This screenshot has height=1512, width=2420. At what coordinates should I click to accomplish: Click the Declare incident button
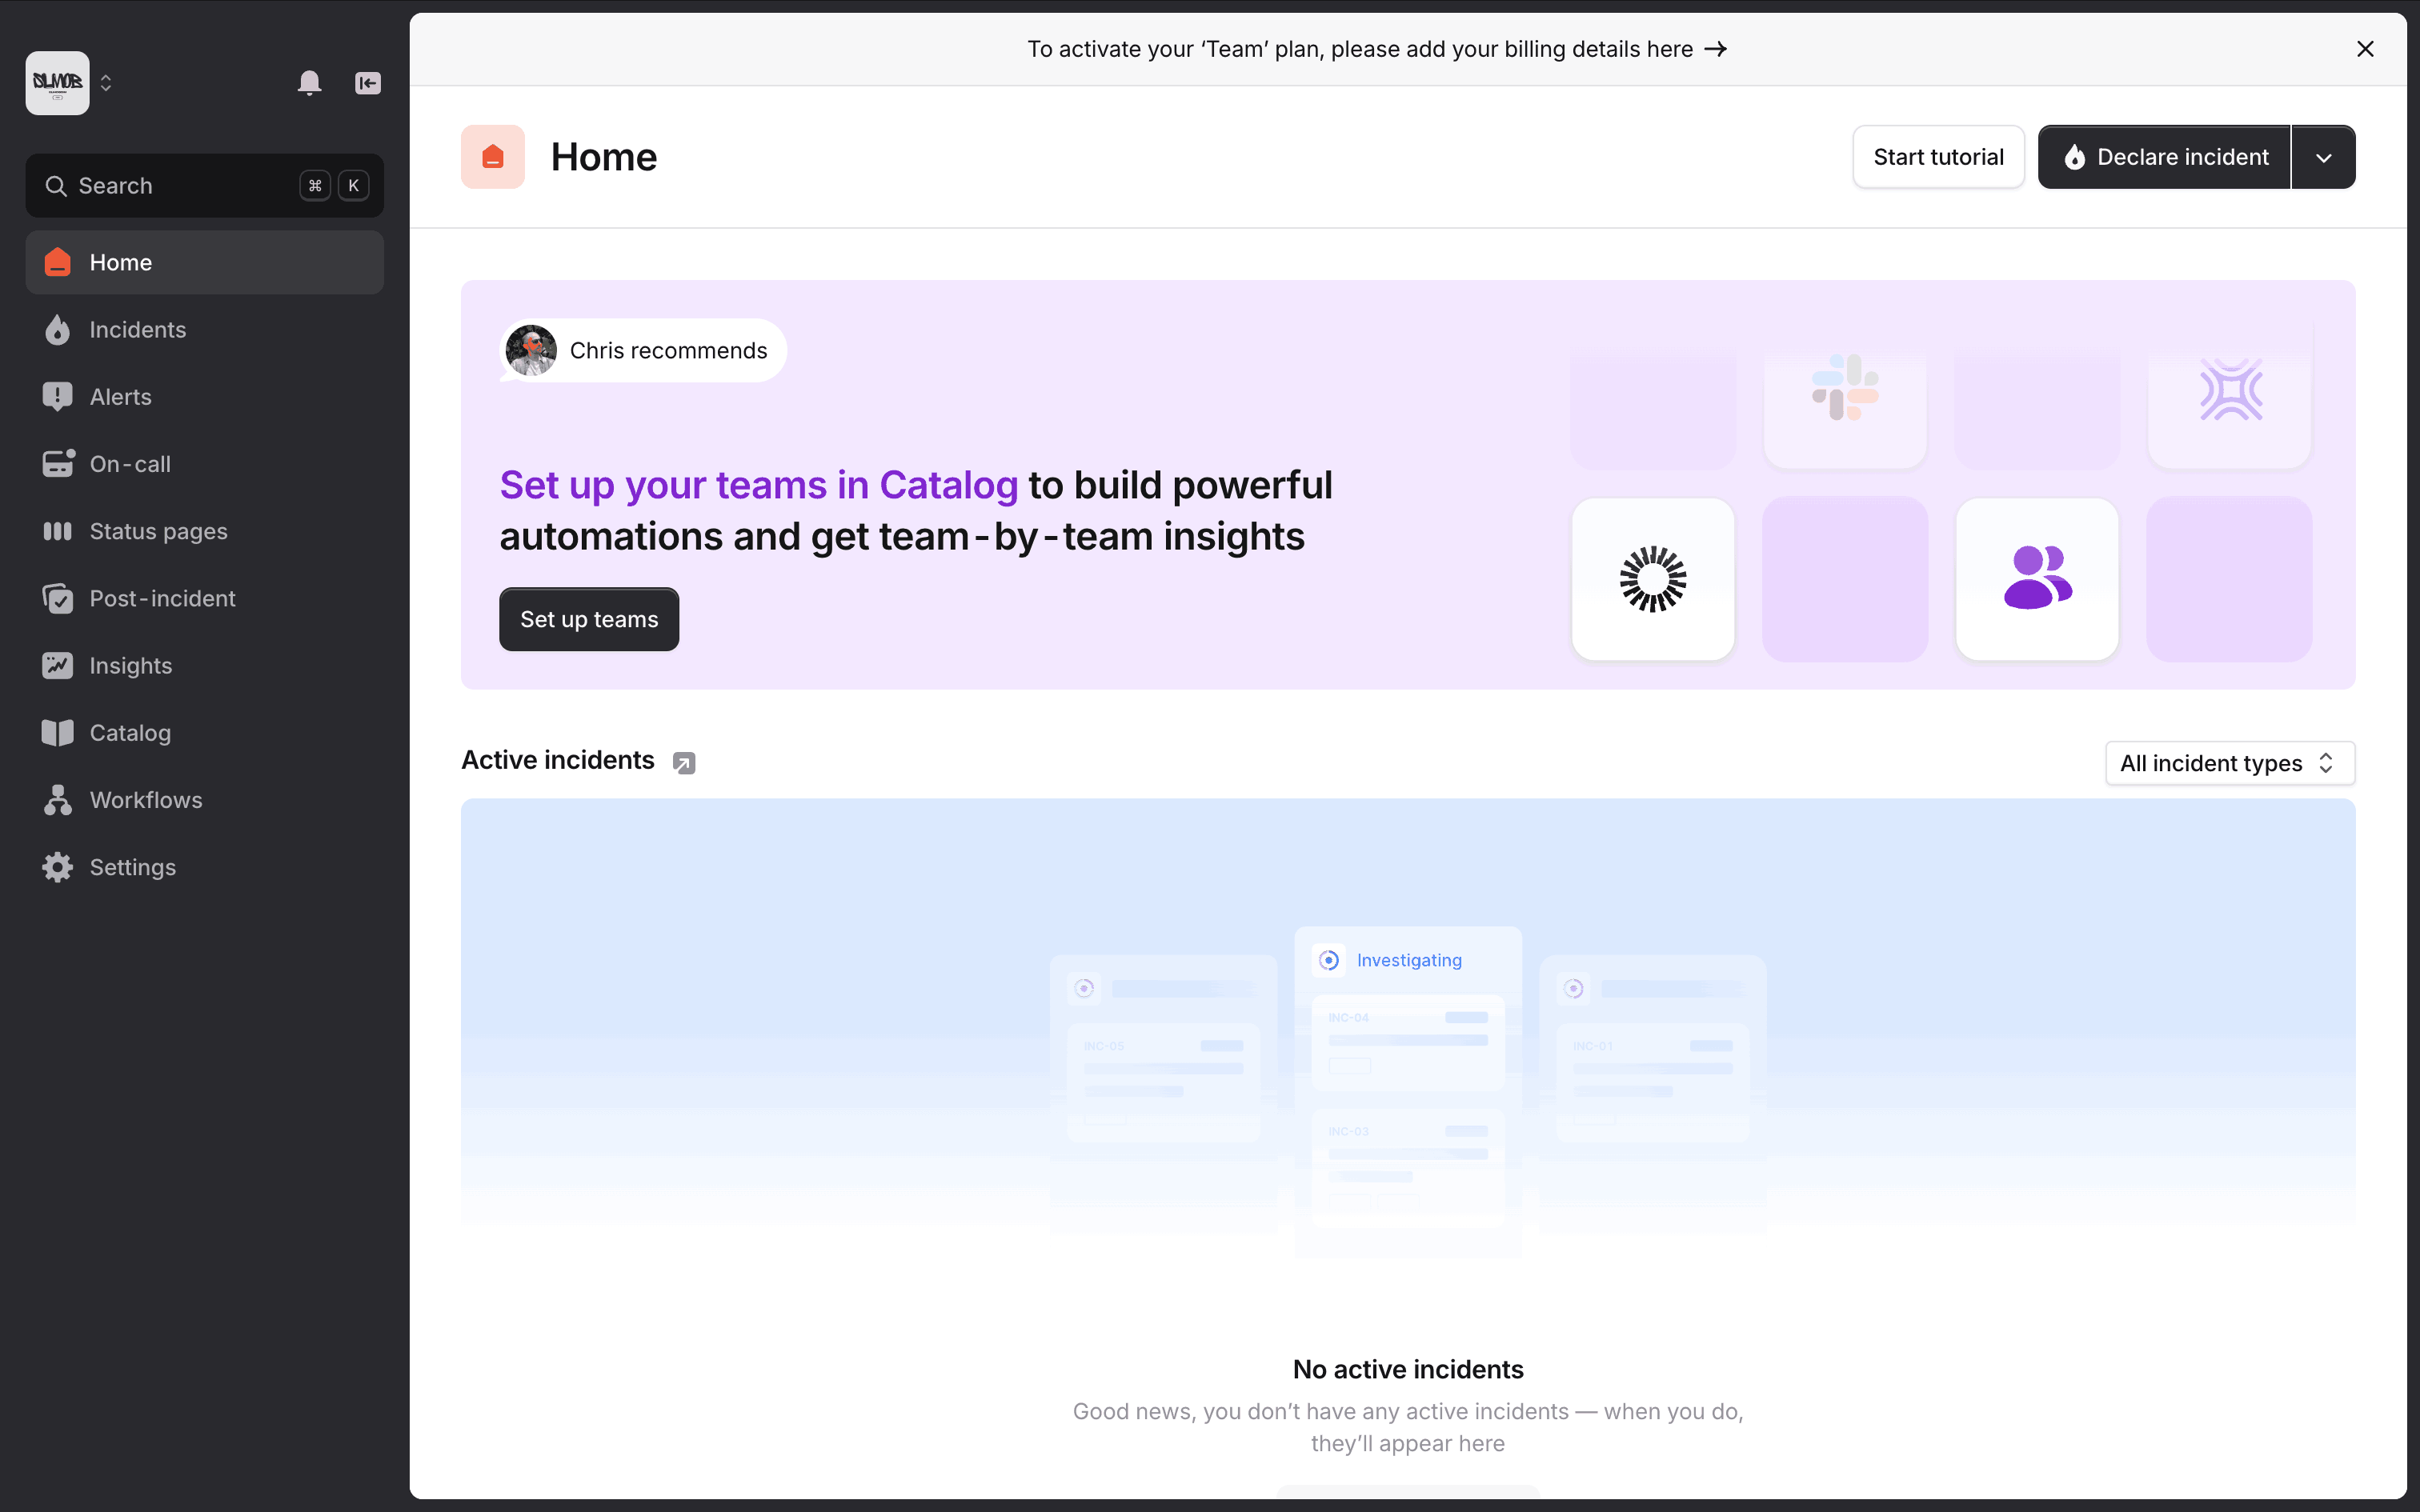2164,157
